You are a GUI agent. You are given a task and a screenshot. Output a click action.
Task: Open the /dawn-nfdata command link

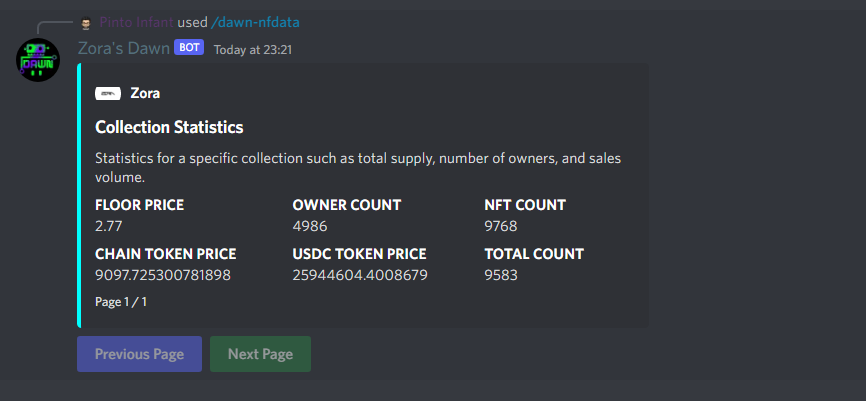point(255,22)
